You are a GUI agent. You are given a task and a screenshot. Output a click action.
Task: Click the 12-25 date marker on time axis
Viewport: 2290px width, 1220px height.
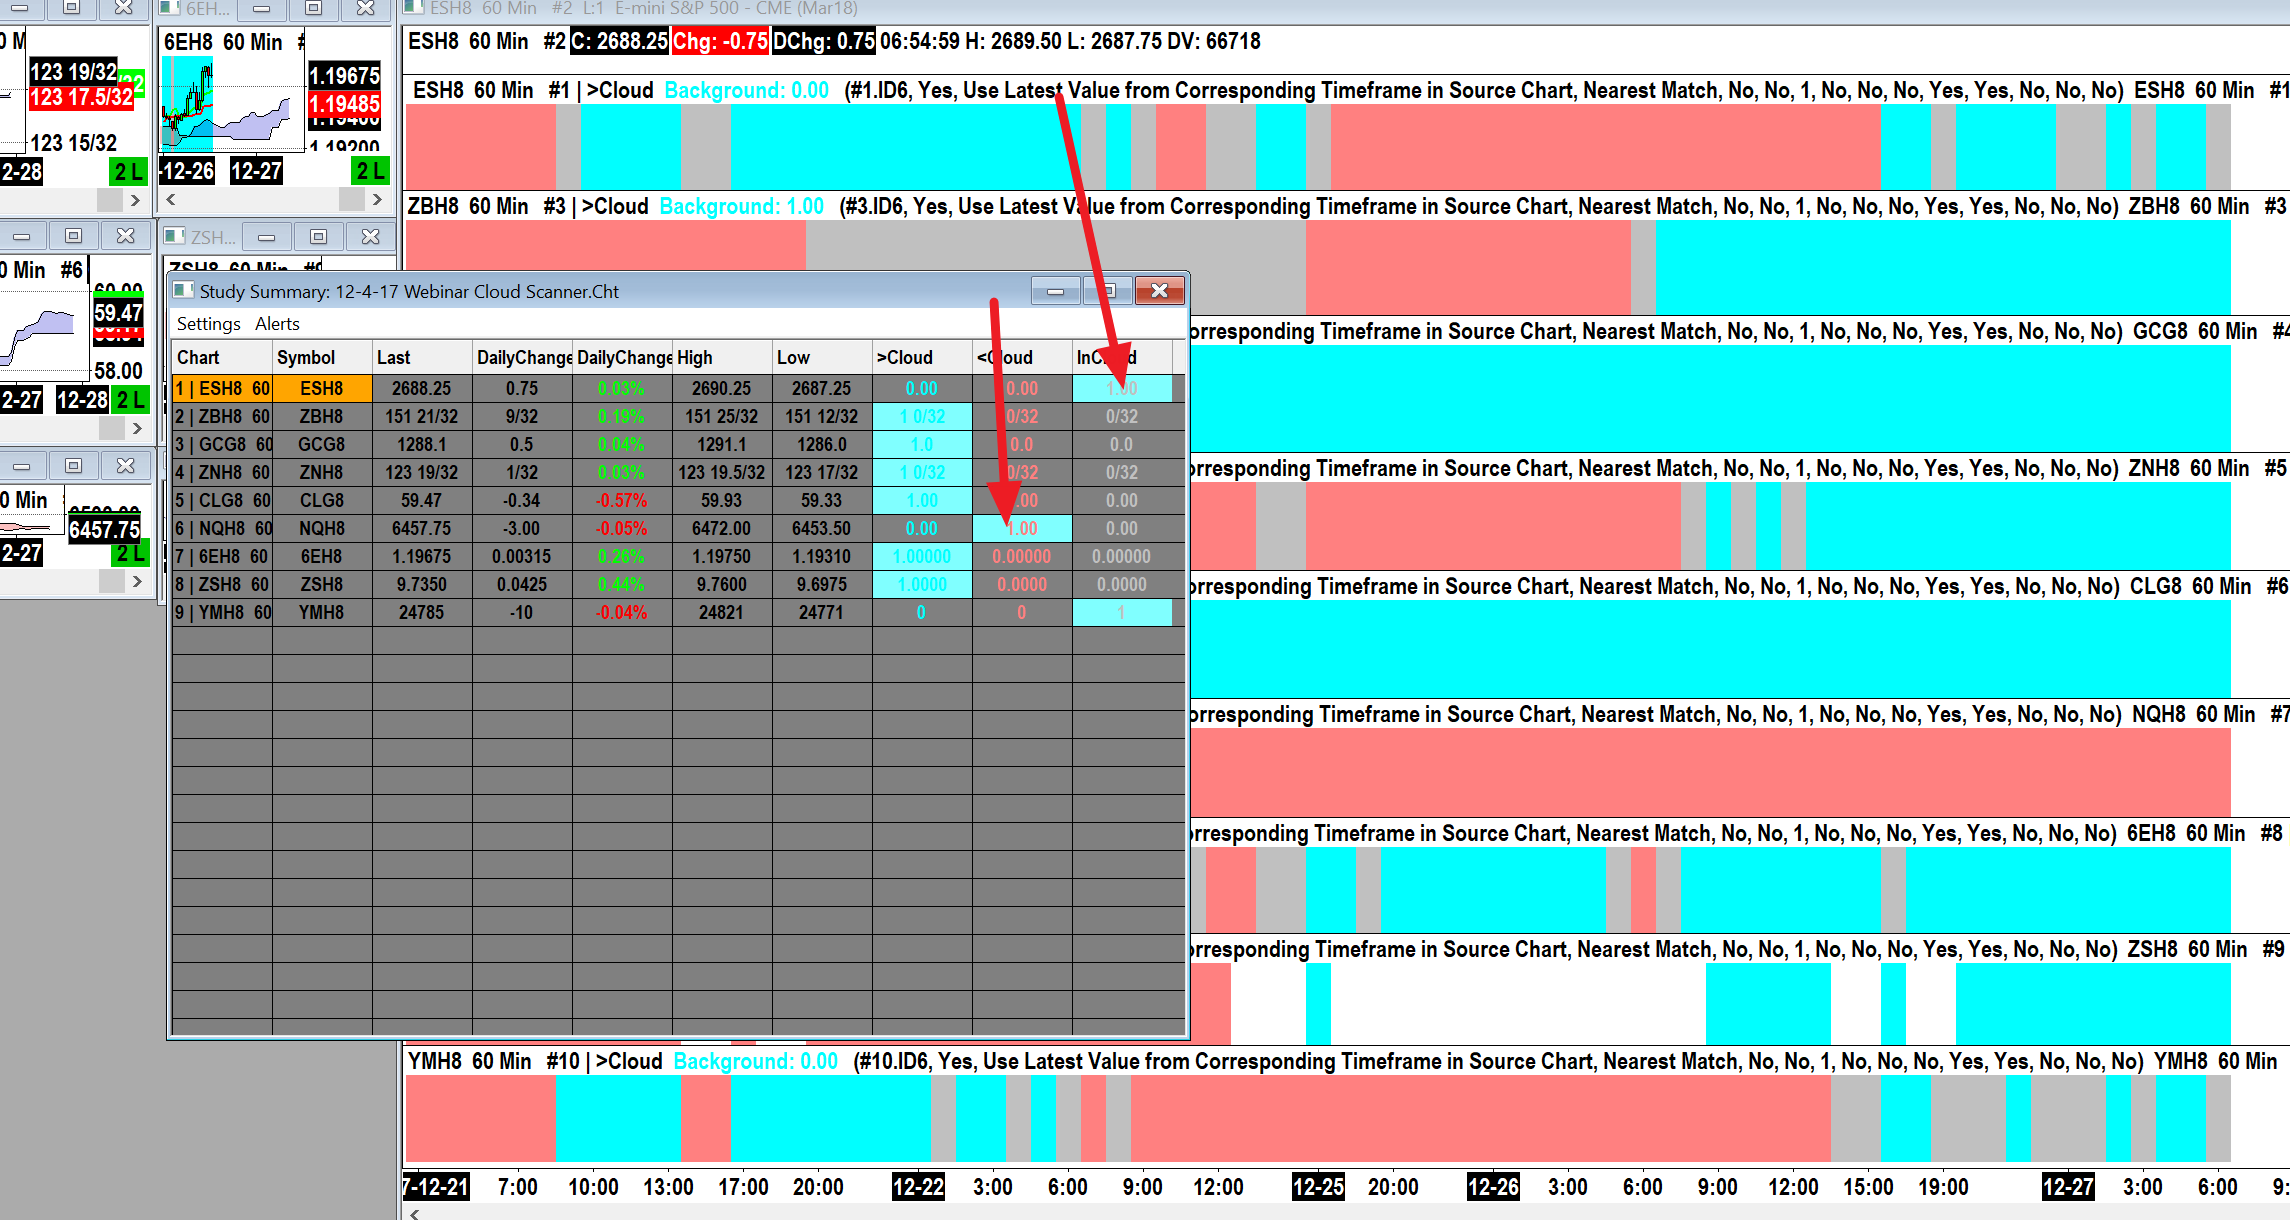click(1317, 1187)
